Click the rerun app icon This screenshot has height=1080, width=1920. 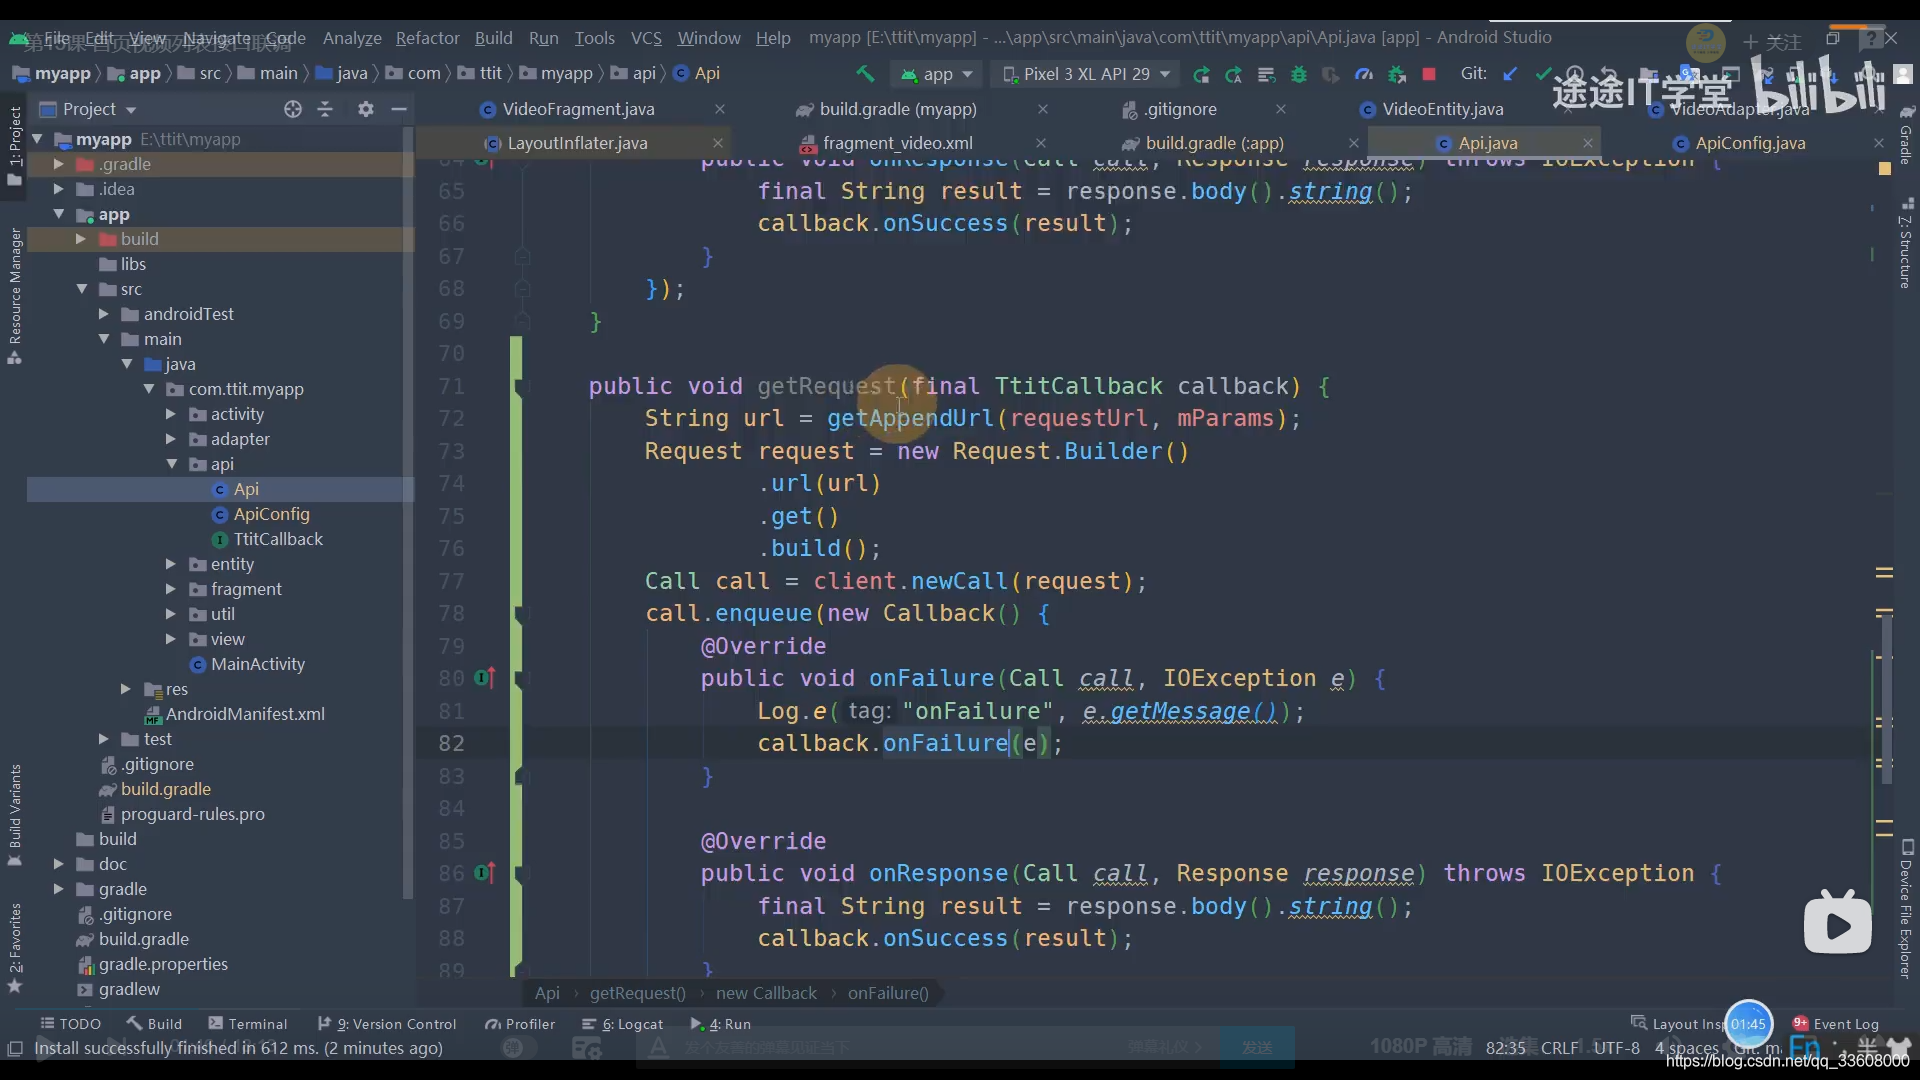coord(1201,74)
